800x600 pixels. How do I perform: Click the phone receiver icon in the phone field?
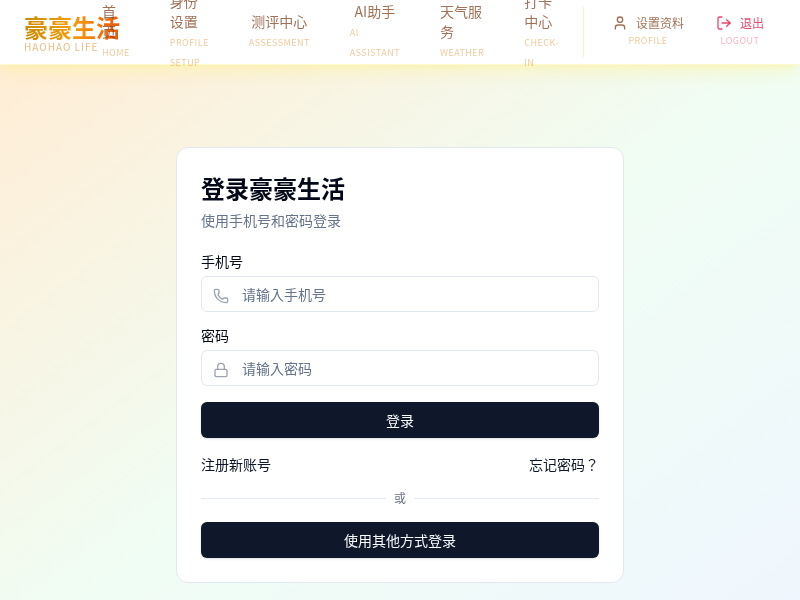click(221, 294)
